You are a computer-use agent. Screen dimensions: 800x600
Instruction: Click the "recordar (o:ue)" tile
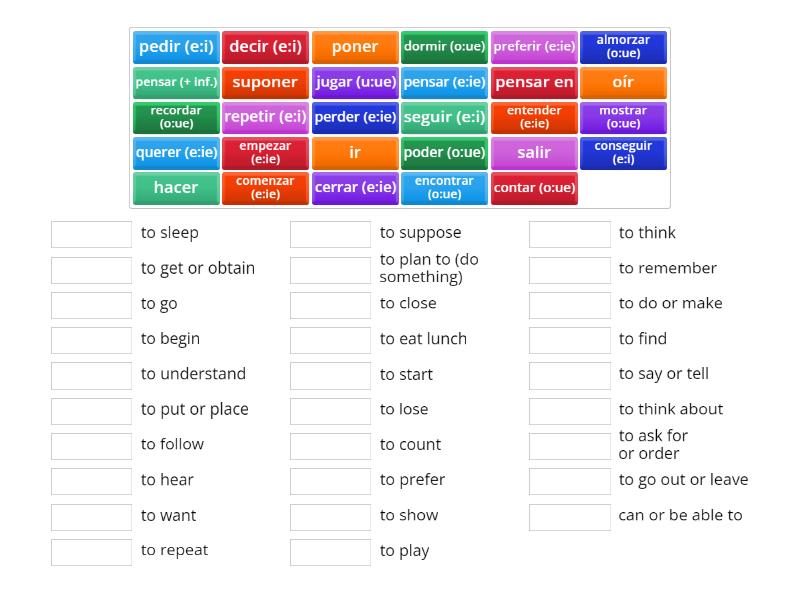[176, 117]
